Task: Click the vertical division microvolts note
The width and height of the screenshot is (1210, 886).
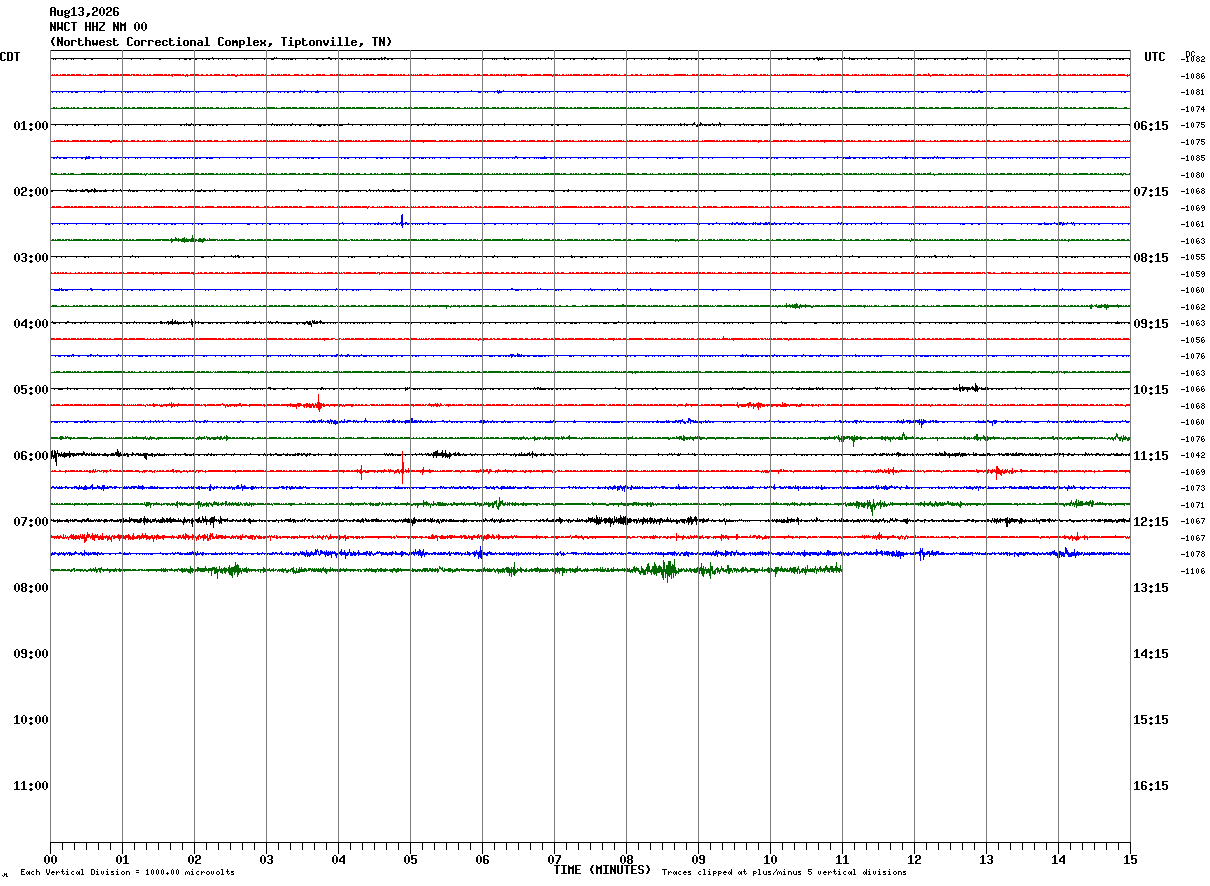Action: point(127,873)
